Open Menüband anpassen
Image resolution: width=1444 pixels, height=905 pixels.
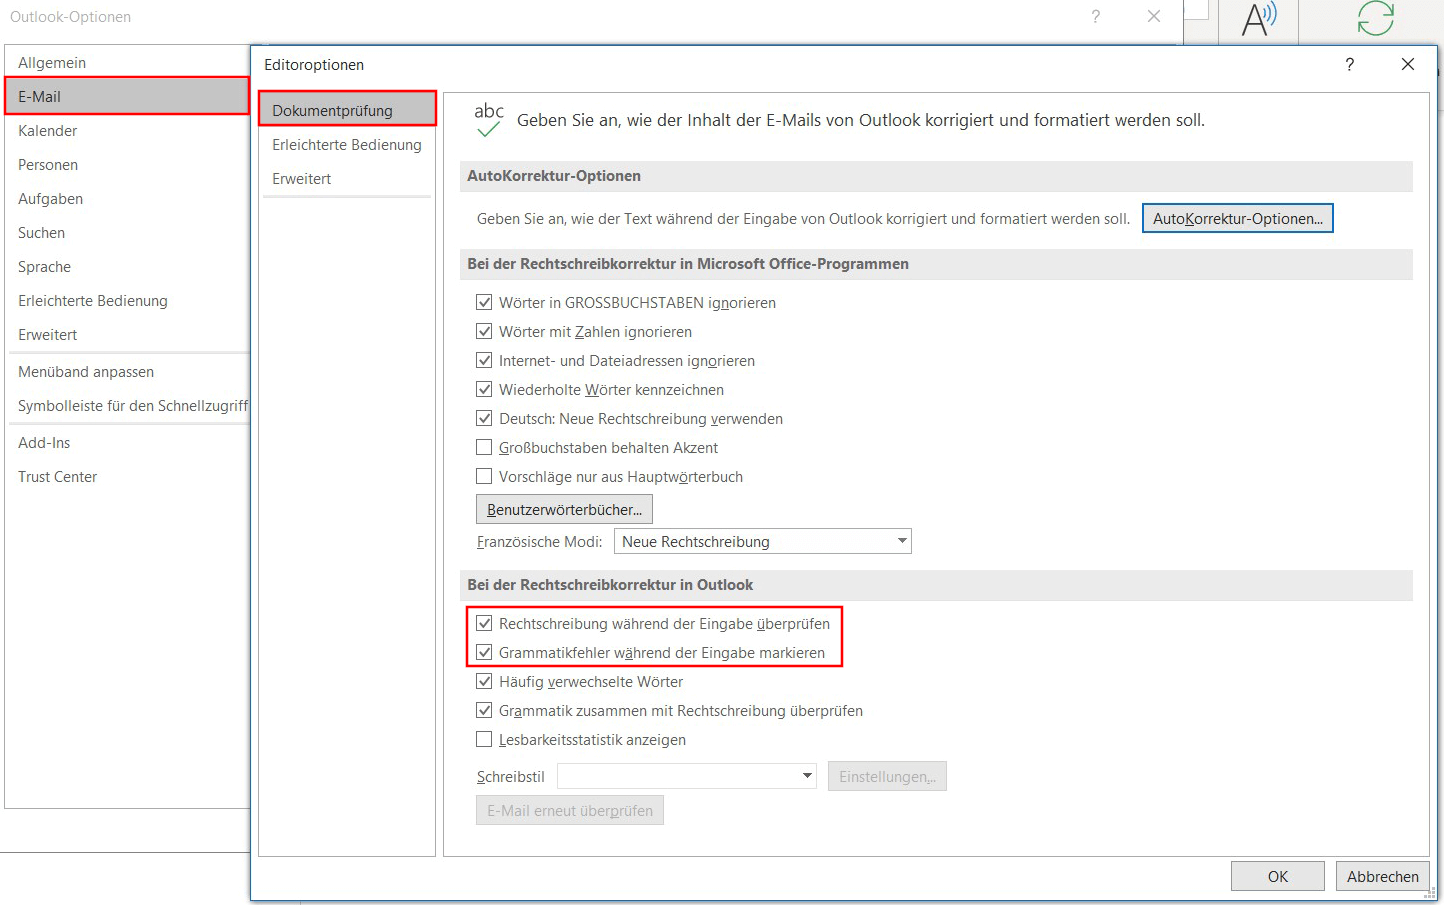pos(127,371)
